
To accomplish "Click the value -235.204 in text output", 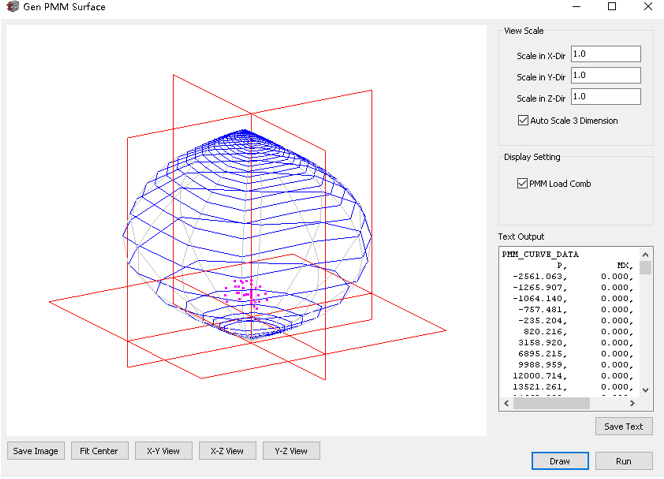I will [542, 321].
